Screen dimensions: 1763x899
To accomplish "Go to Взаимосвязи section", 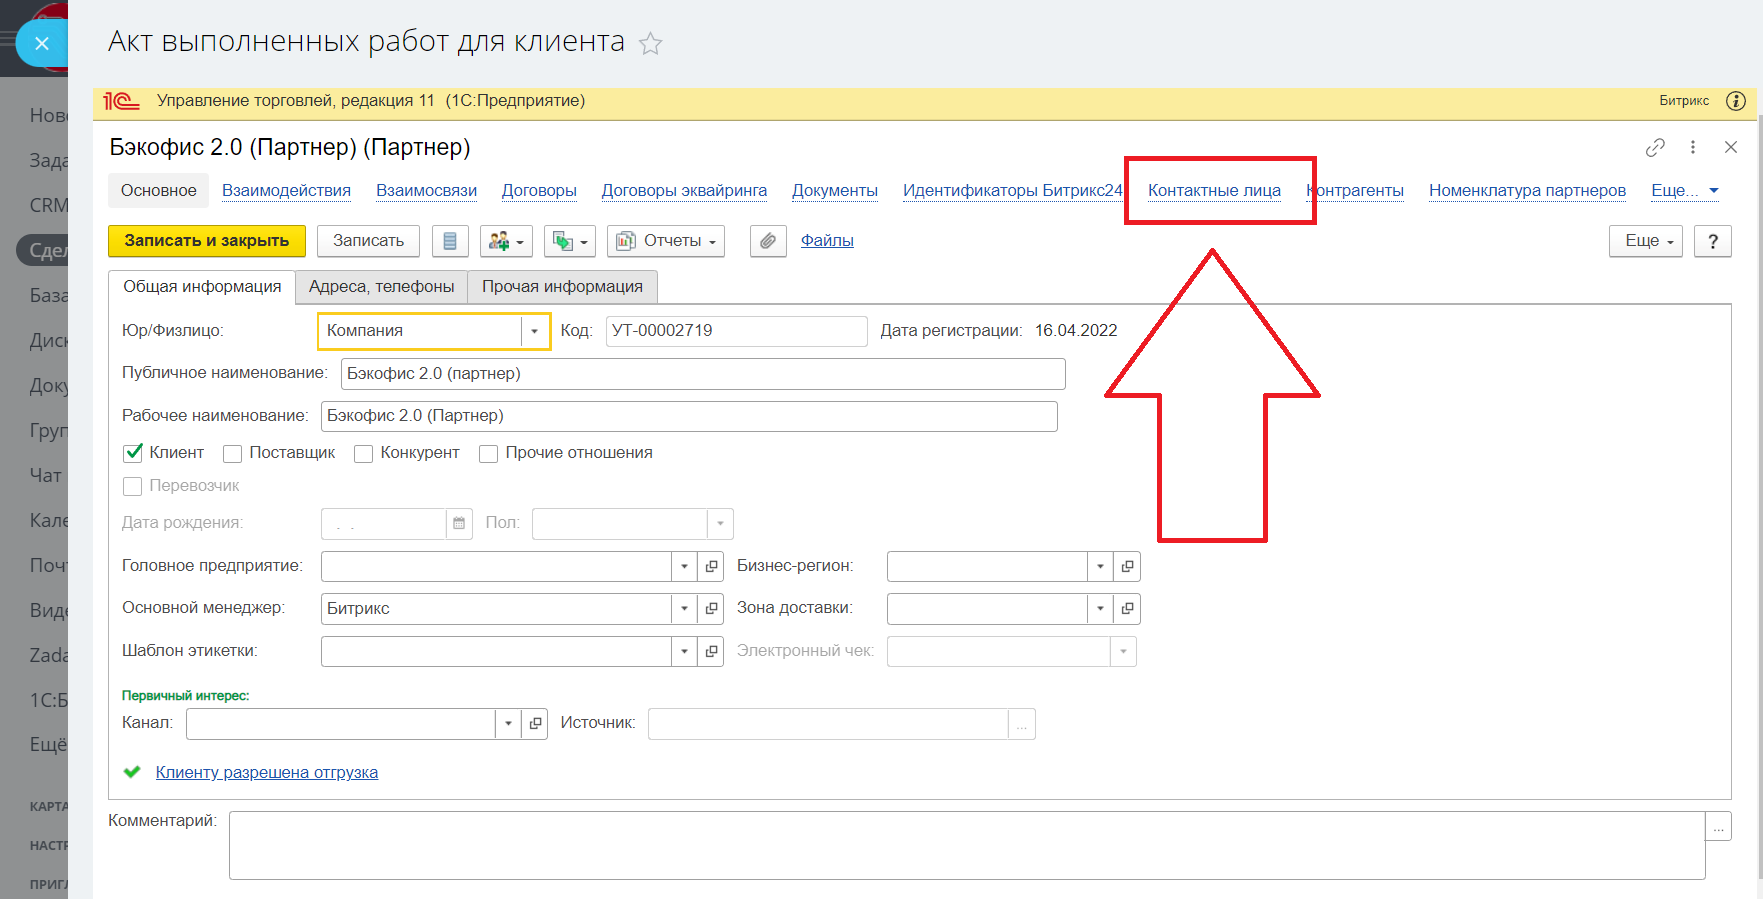I will click(426, 190).
